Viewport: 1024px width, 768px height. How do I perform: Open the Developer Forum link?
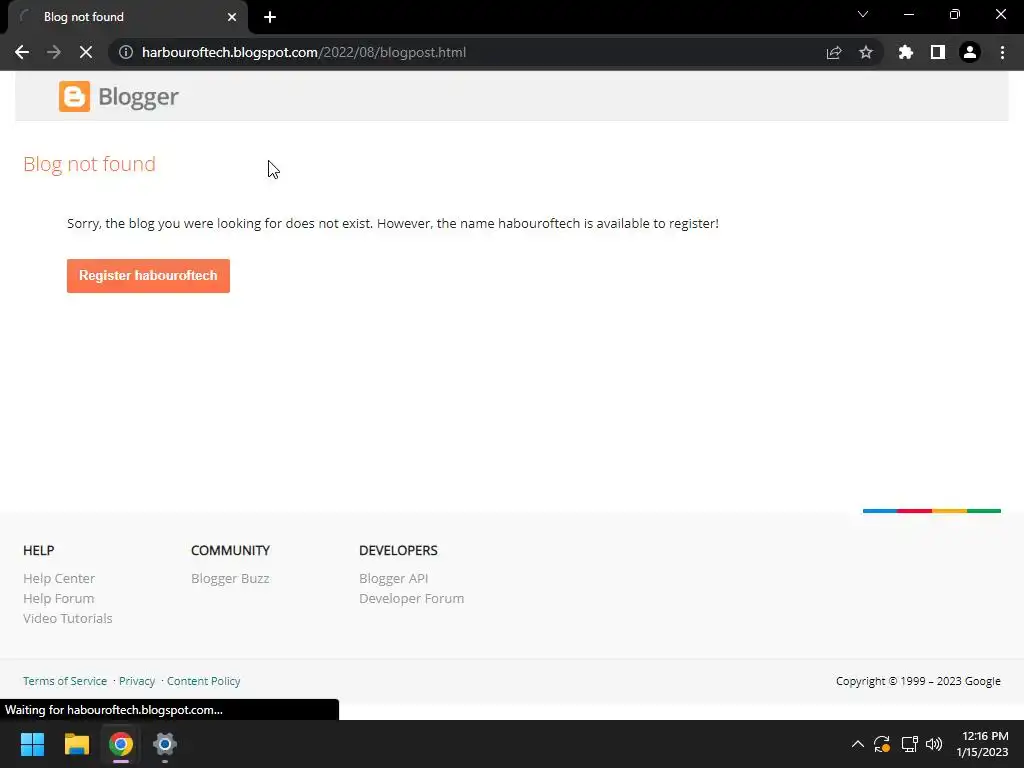coord(411,598)
